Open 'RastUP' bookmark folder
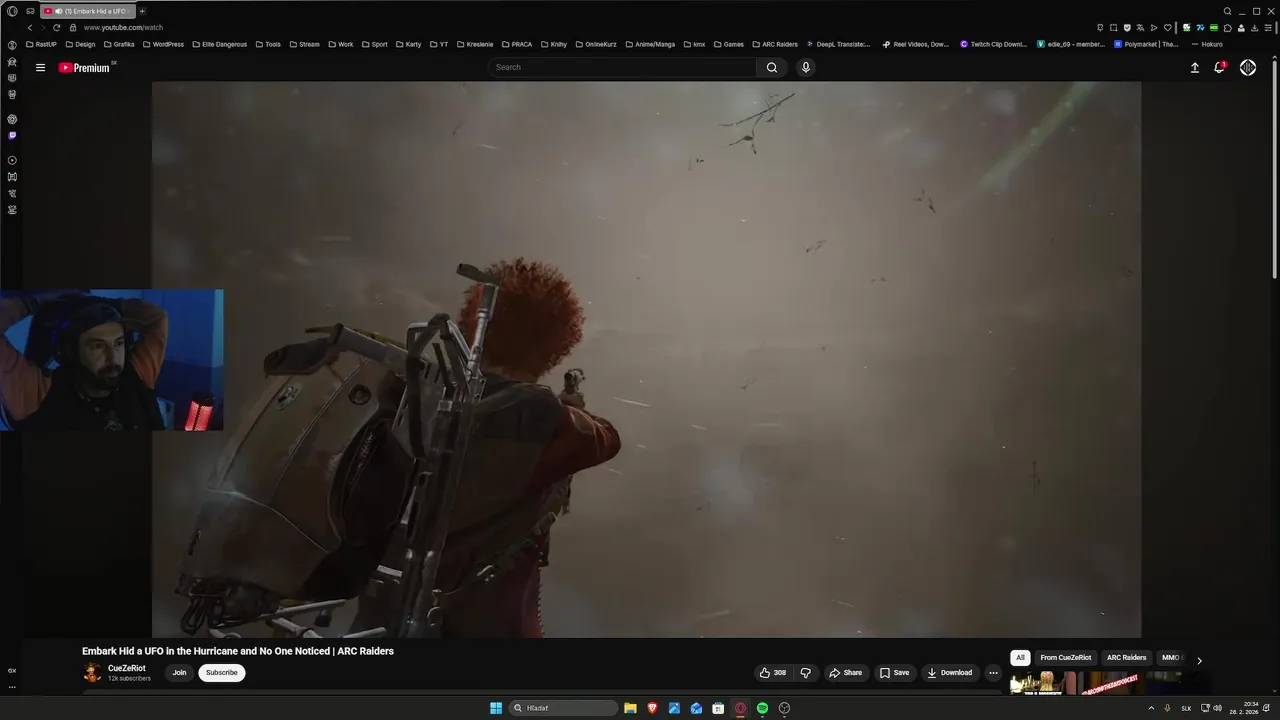This screenshot has width=1280, height=720. 41,44
